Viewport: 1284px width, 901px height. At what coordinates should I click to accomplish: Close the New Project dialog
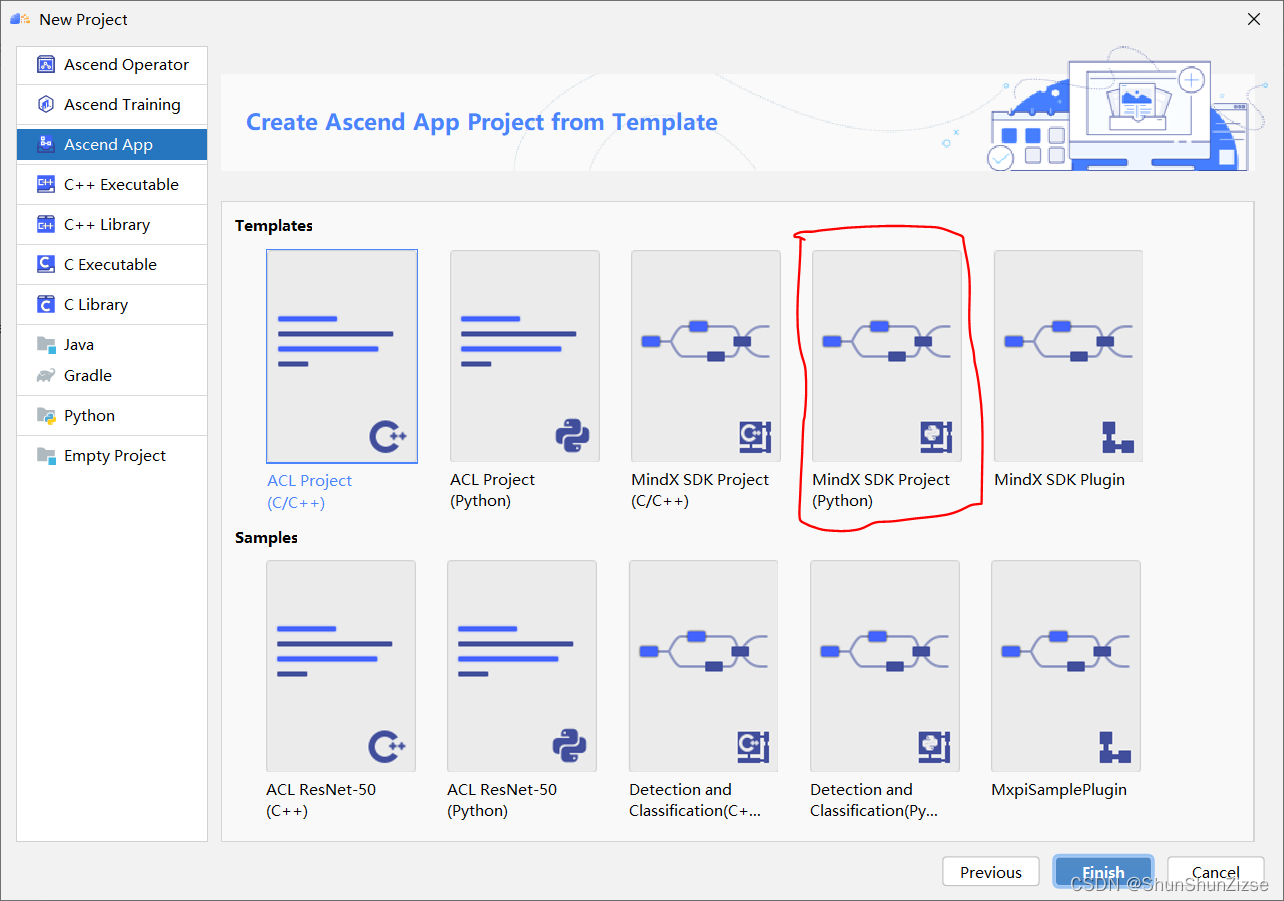[x=1253, y=19]
